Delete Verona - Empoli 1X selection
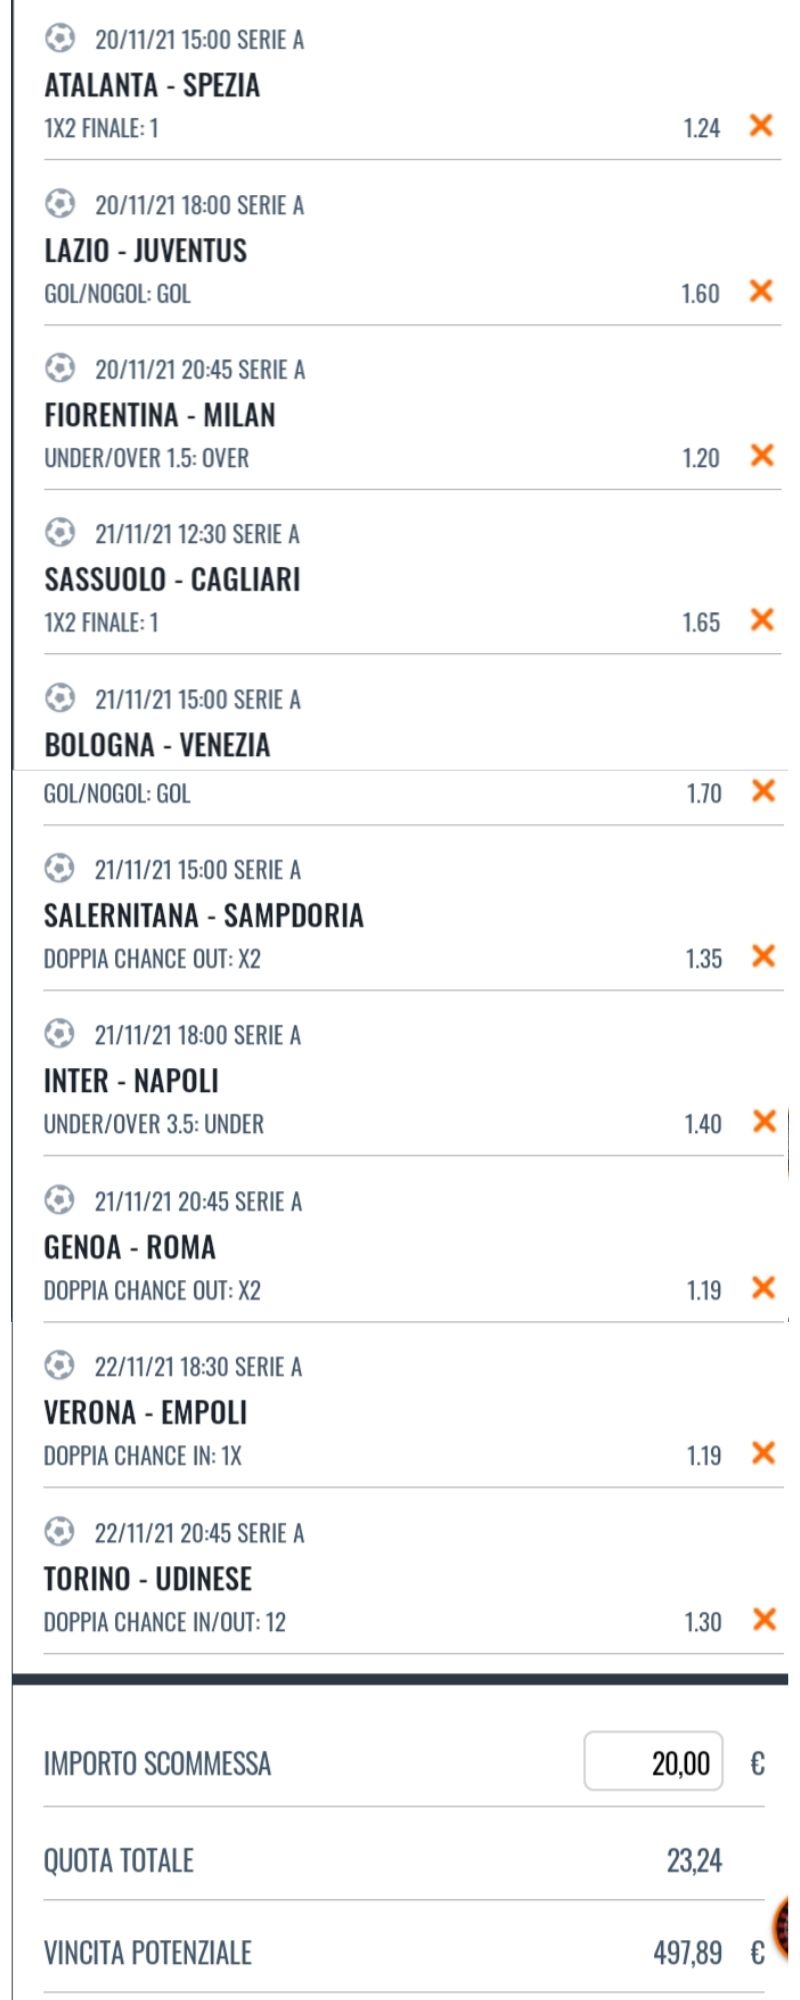Image resolution: width=800 pixels, height=2000 pixels. (x=763, y=1453)
